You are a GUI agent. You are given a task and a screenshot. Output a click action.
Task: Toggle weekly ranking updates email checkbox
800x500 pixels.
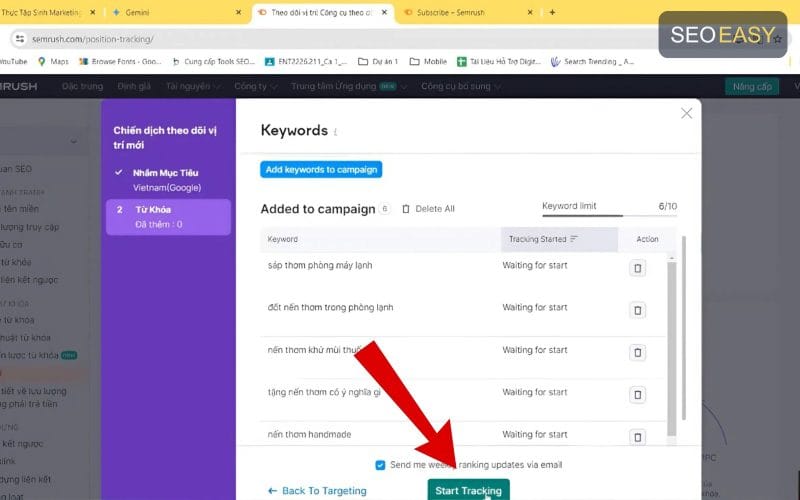click(x=380, y=465)
